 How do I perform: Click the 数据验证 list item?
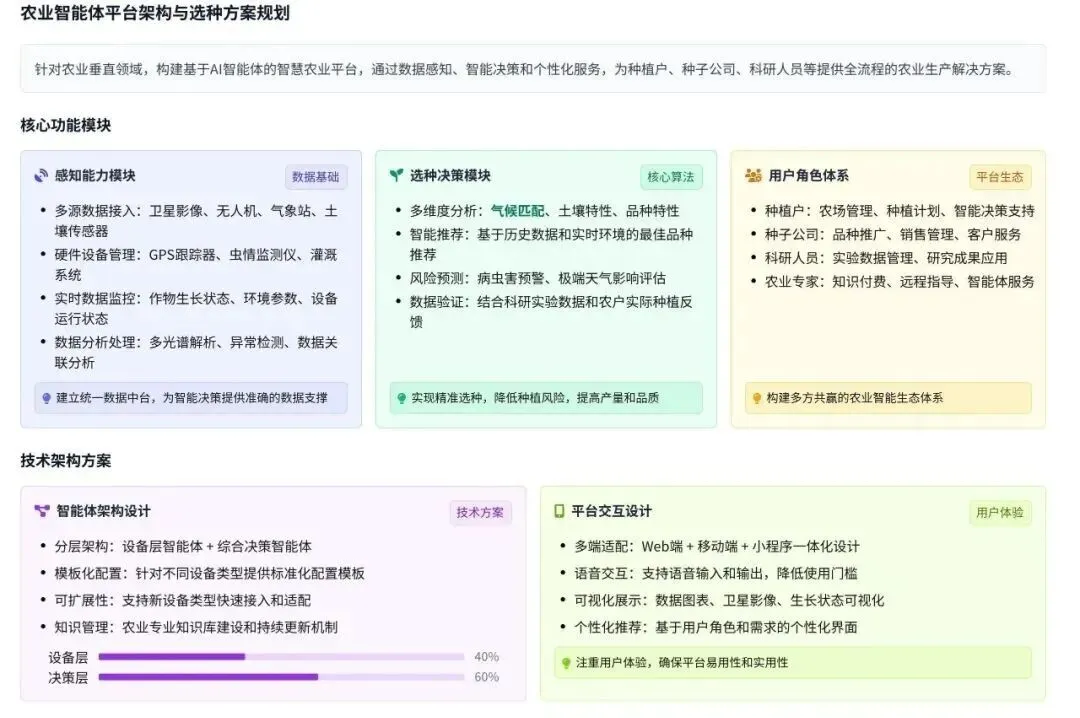(551, 311)
